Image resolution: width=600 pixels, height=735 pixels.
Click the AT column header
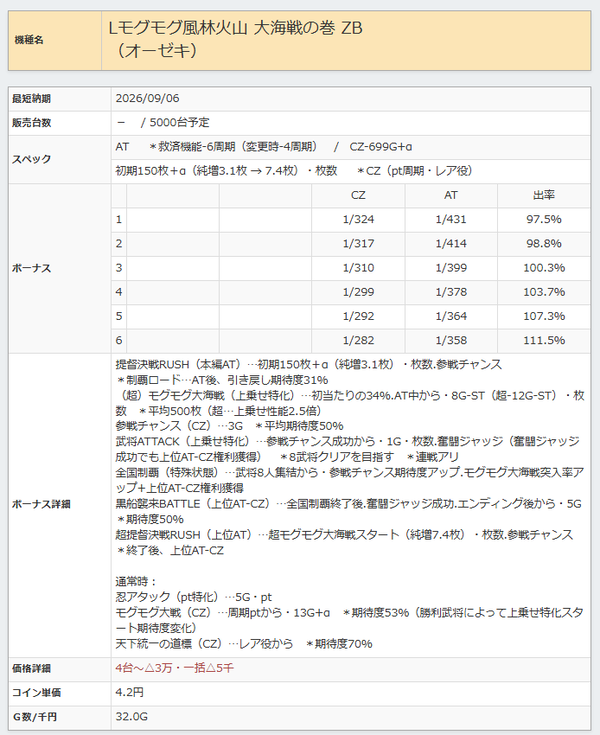(x=451, y=195)
